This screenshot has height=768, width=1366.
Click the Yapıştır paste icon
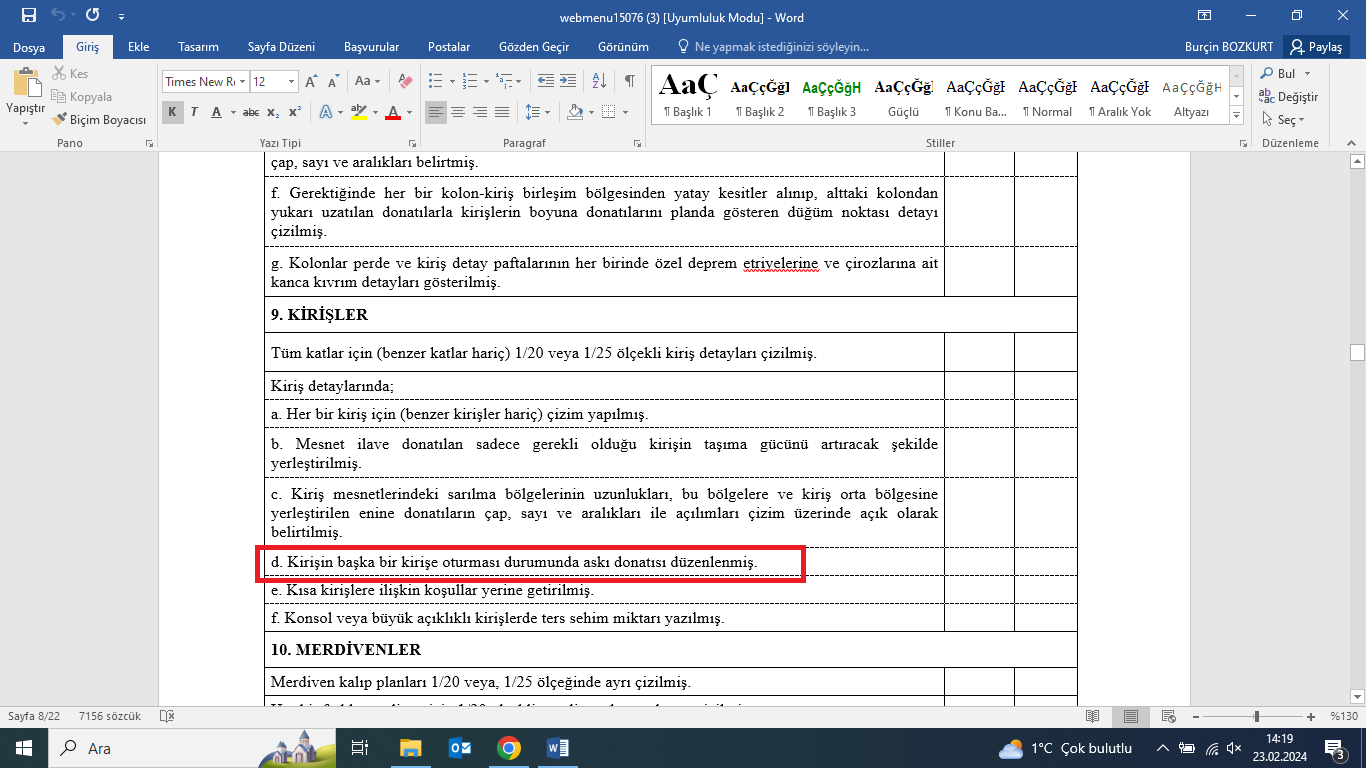pyautogui.click(x=25, y=84)
